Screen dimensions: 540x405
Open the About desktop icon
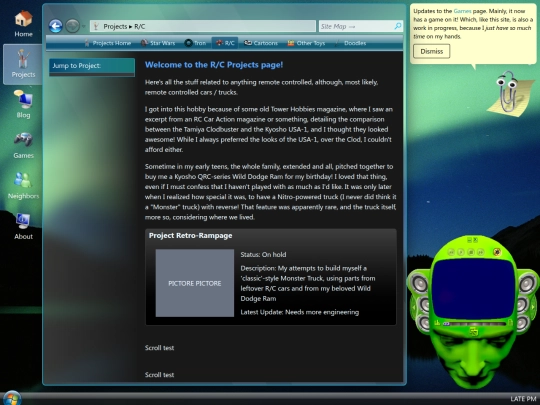click(23, 226)
